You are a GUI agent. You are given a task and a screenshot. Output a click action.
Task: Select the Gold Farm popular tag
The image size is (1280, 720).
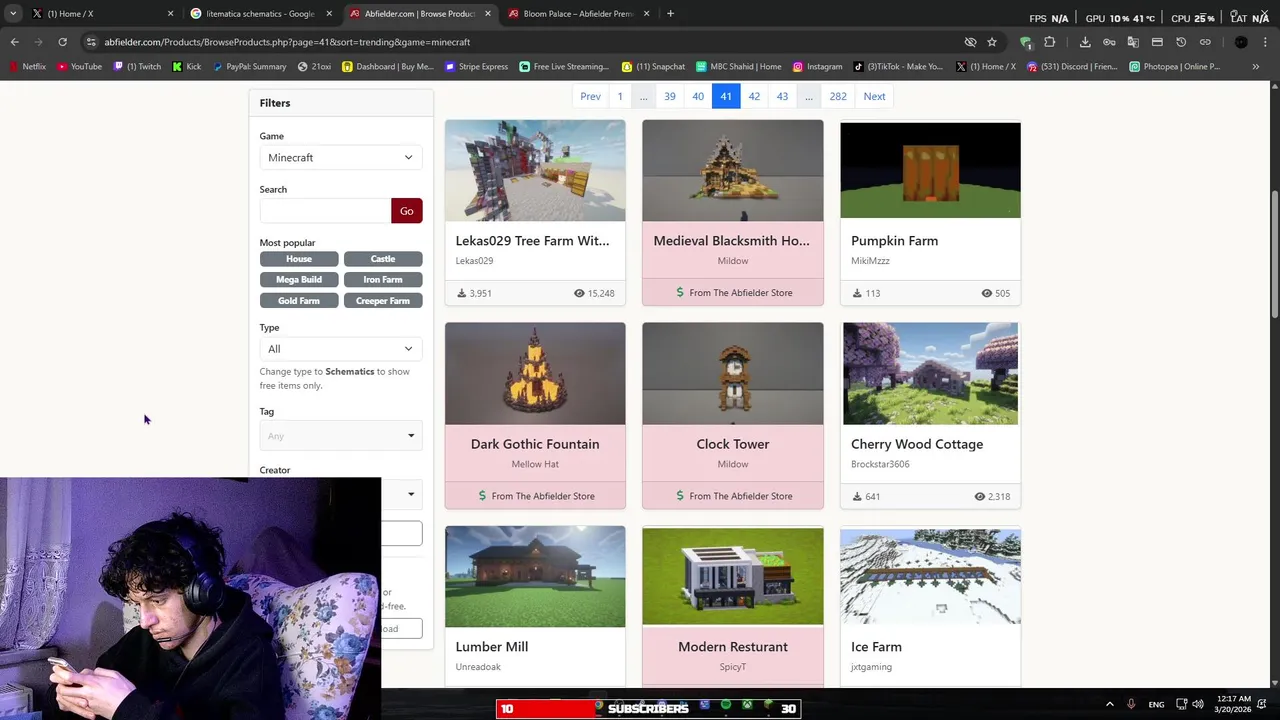click(299, 301)
